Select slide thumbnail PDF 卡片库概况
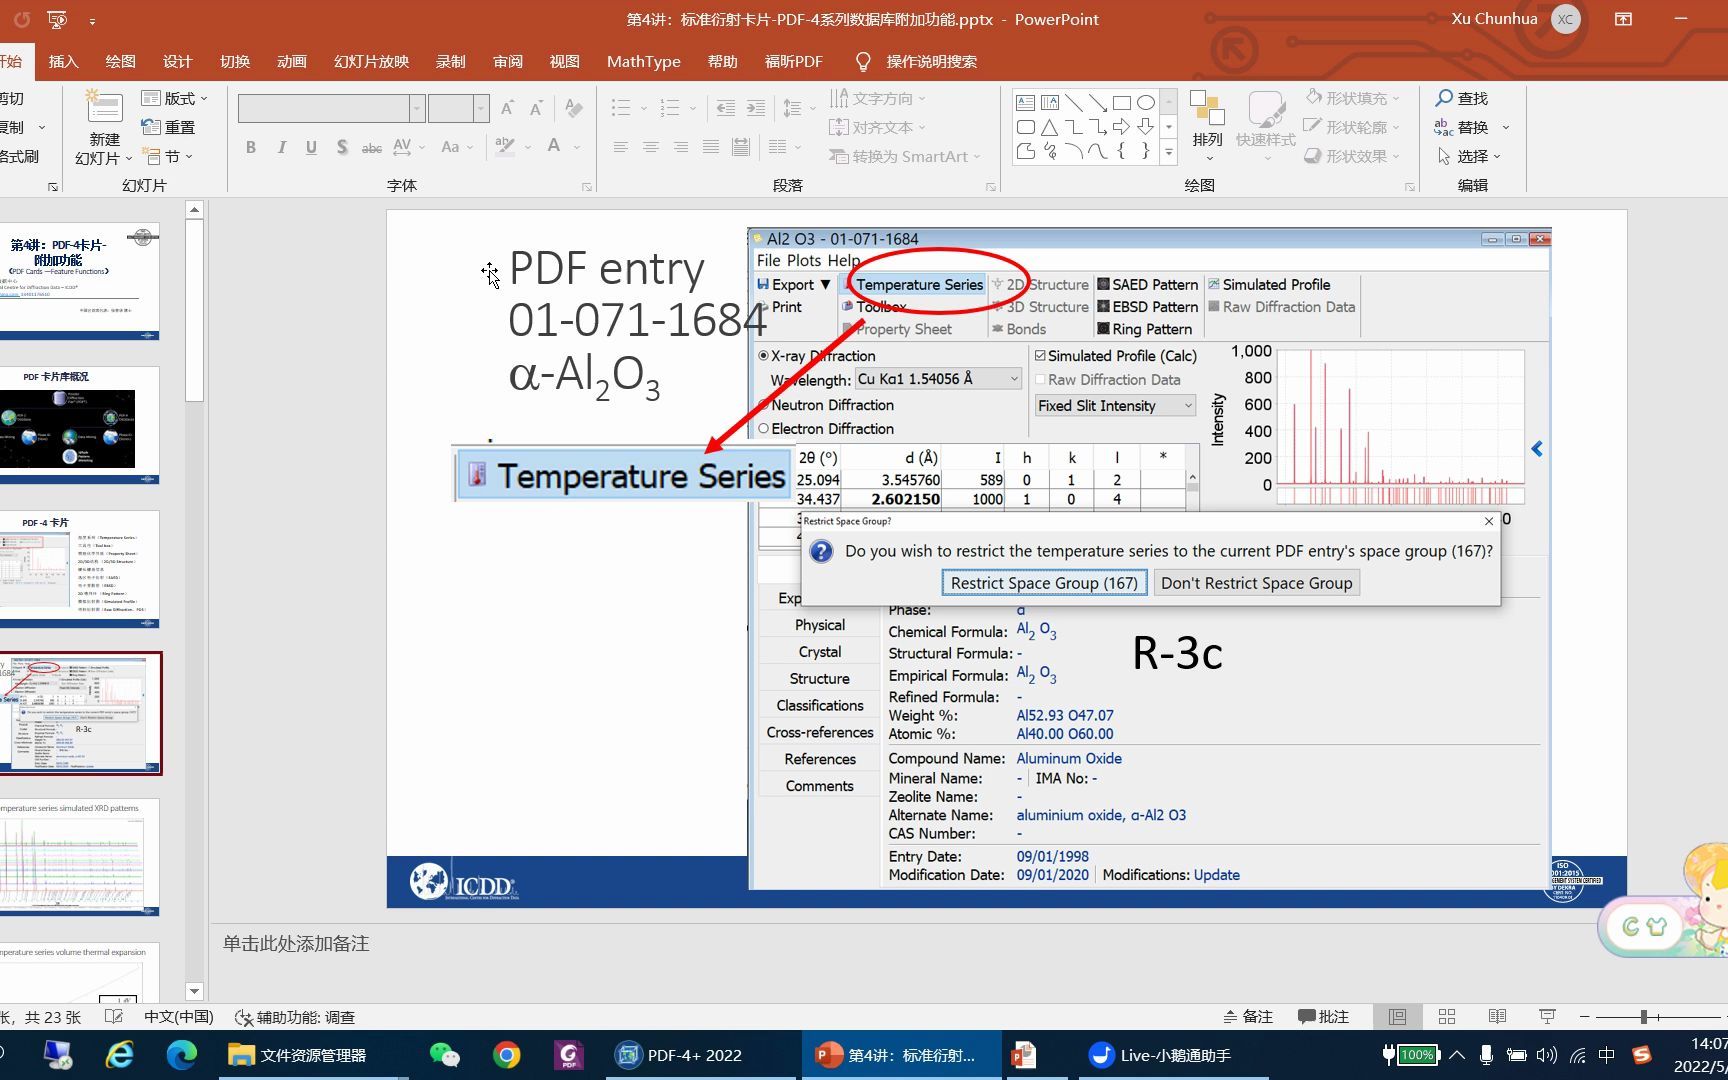This screenshot has height=1080, width=1728. [81, 425]
